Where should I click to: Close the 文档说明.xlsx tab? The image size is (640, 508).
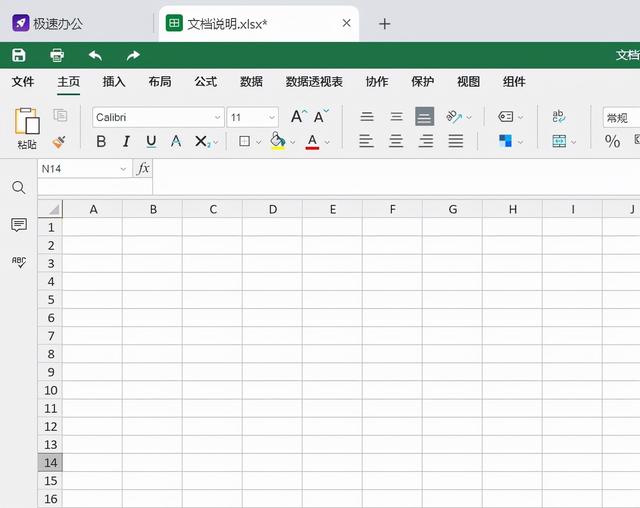pyautogui.click(x=347, y=23)
